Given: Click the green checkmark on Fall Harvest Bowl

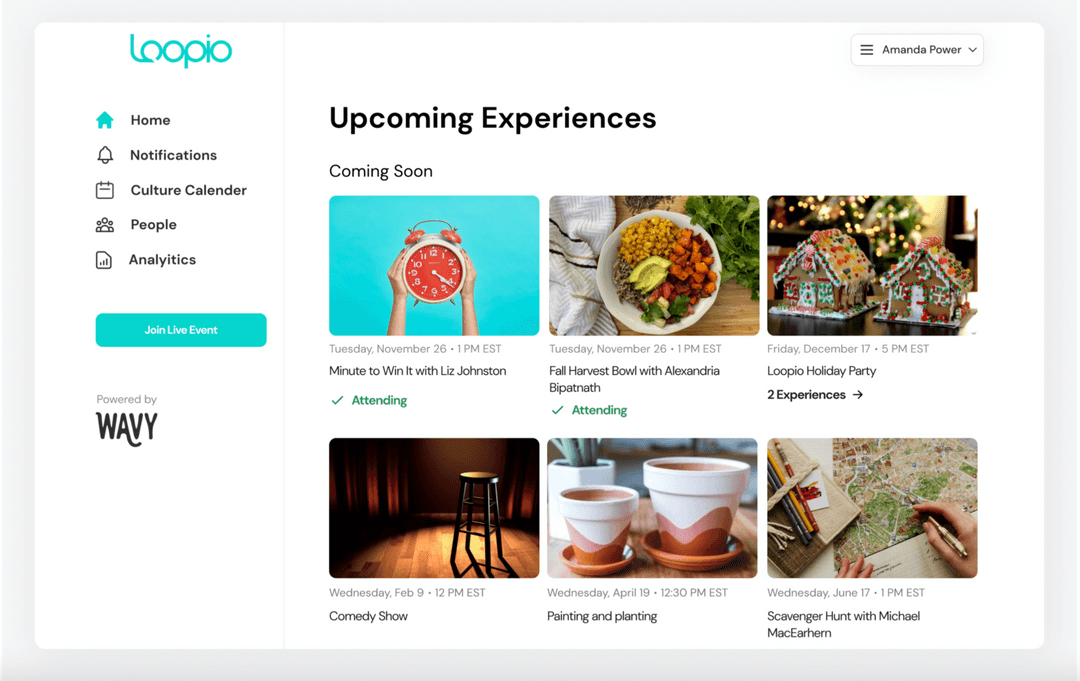Looking at the screenshot, I should [558, 410].
